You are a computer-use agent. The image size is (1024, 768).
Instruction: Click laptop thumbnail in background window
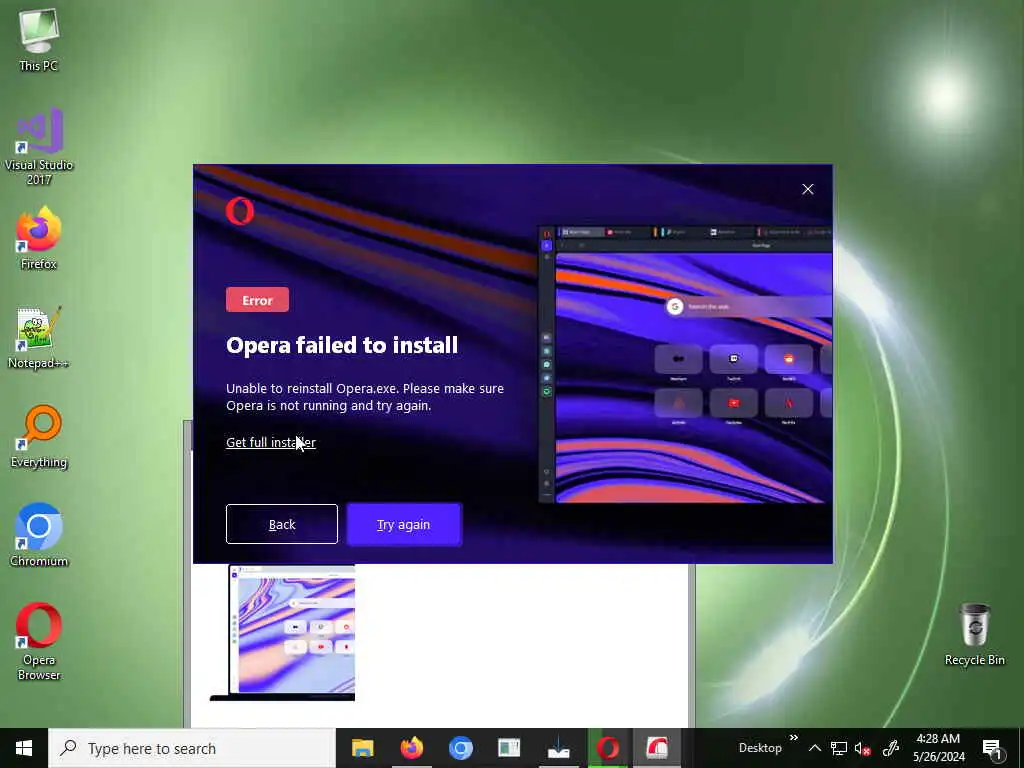pyautogui.click(x=283, y=633)
